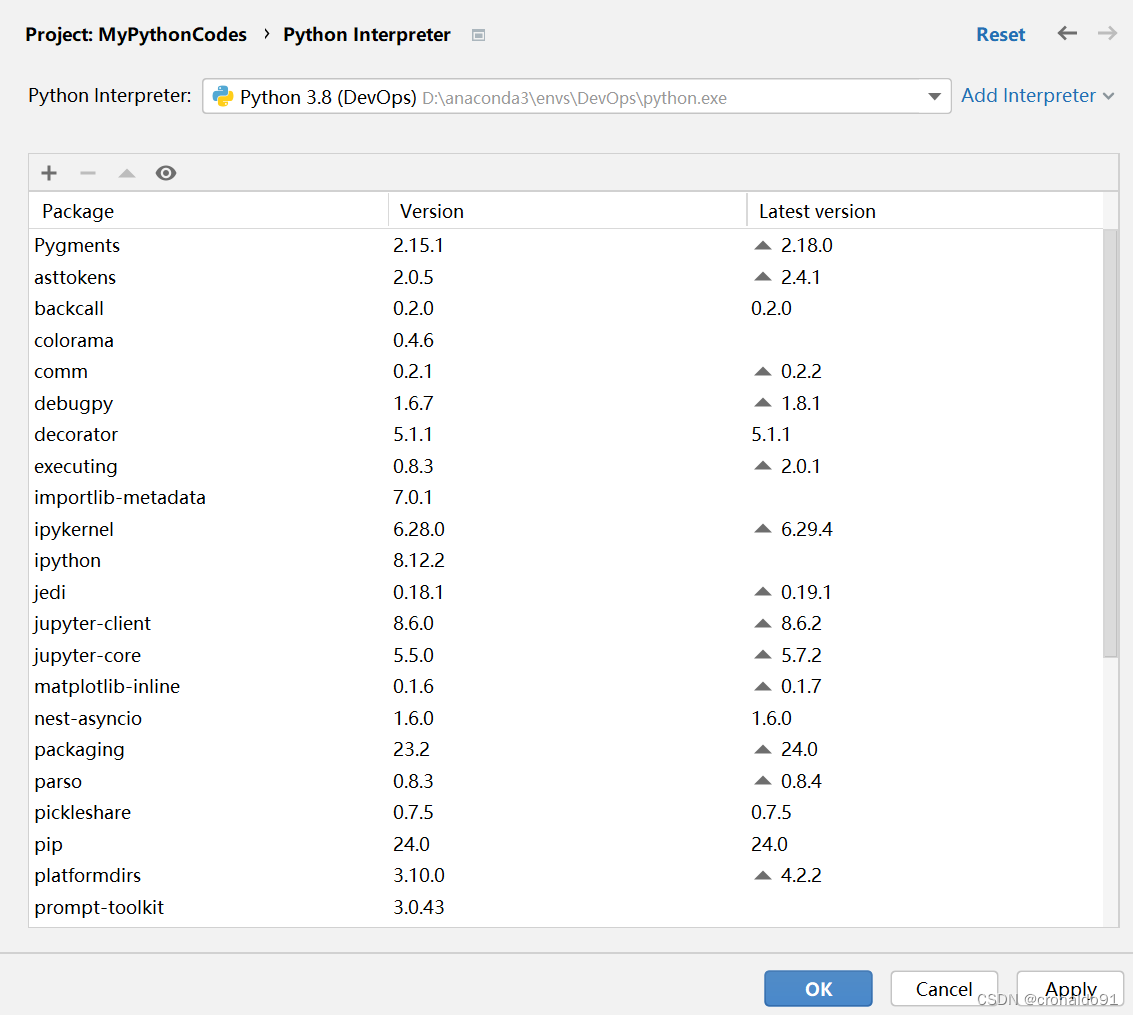This screenshot has height=1015, width=1133.
Task: Click the Version column header
Action: [567, 211]
